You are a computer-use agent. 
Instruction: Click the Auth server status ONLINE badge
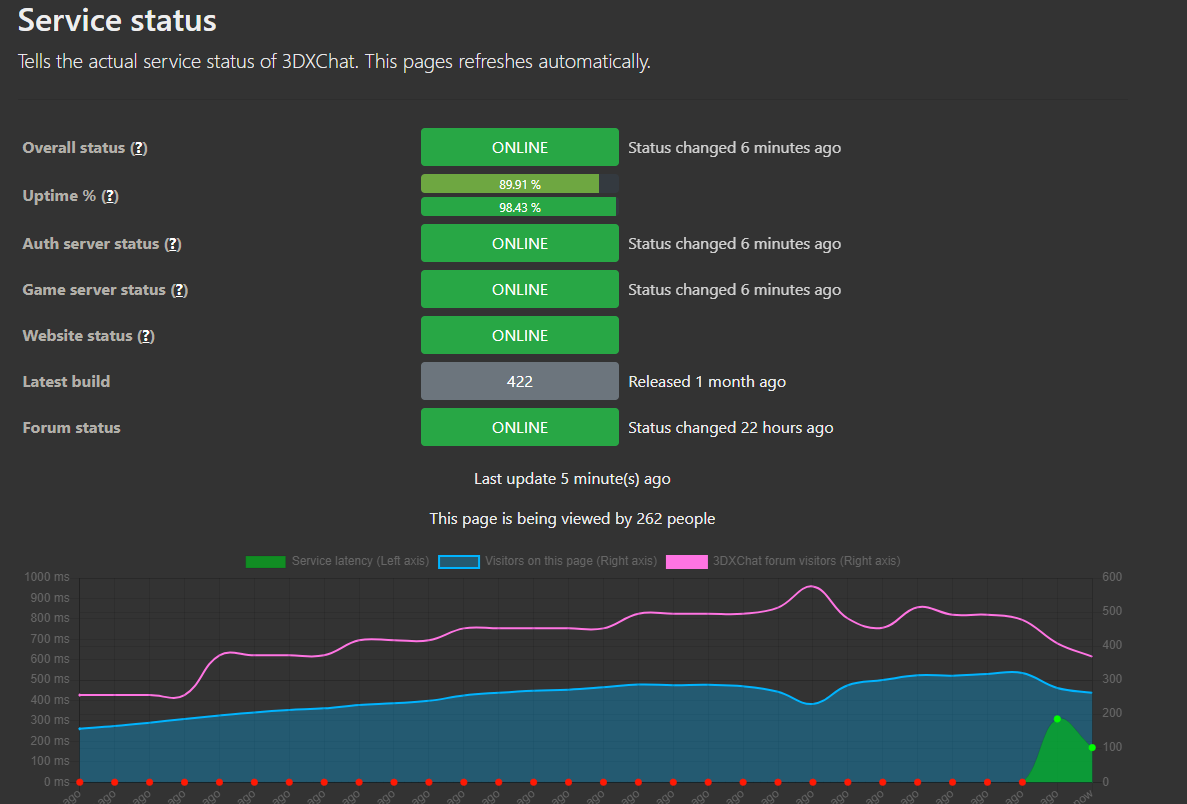point(520,243)
